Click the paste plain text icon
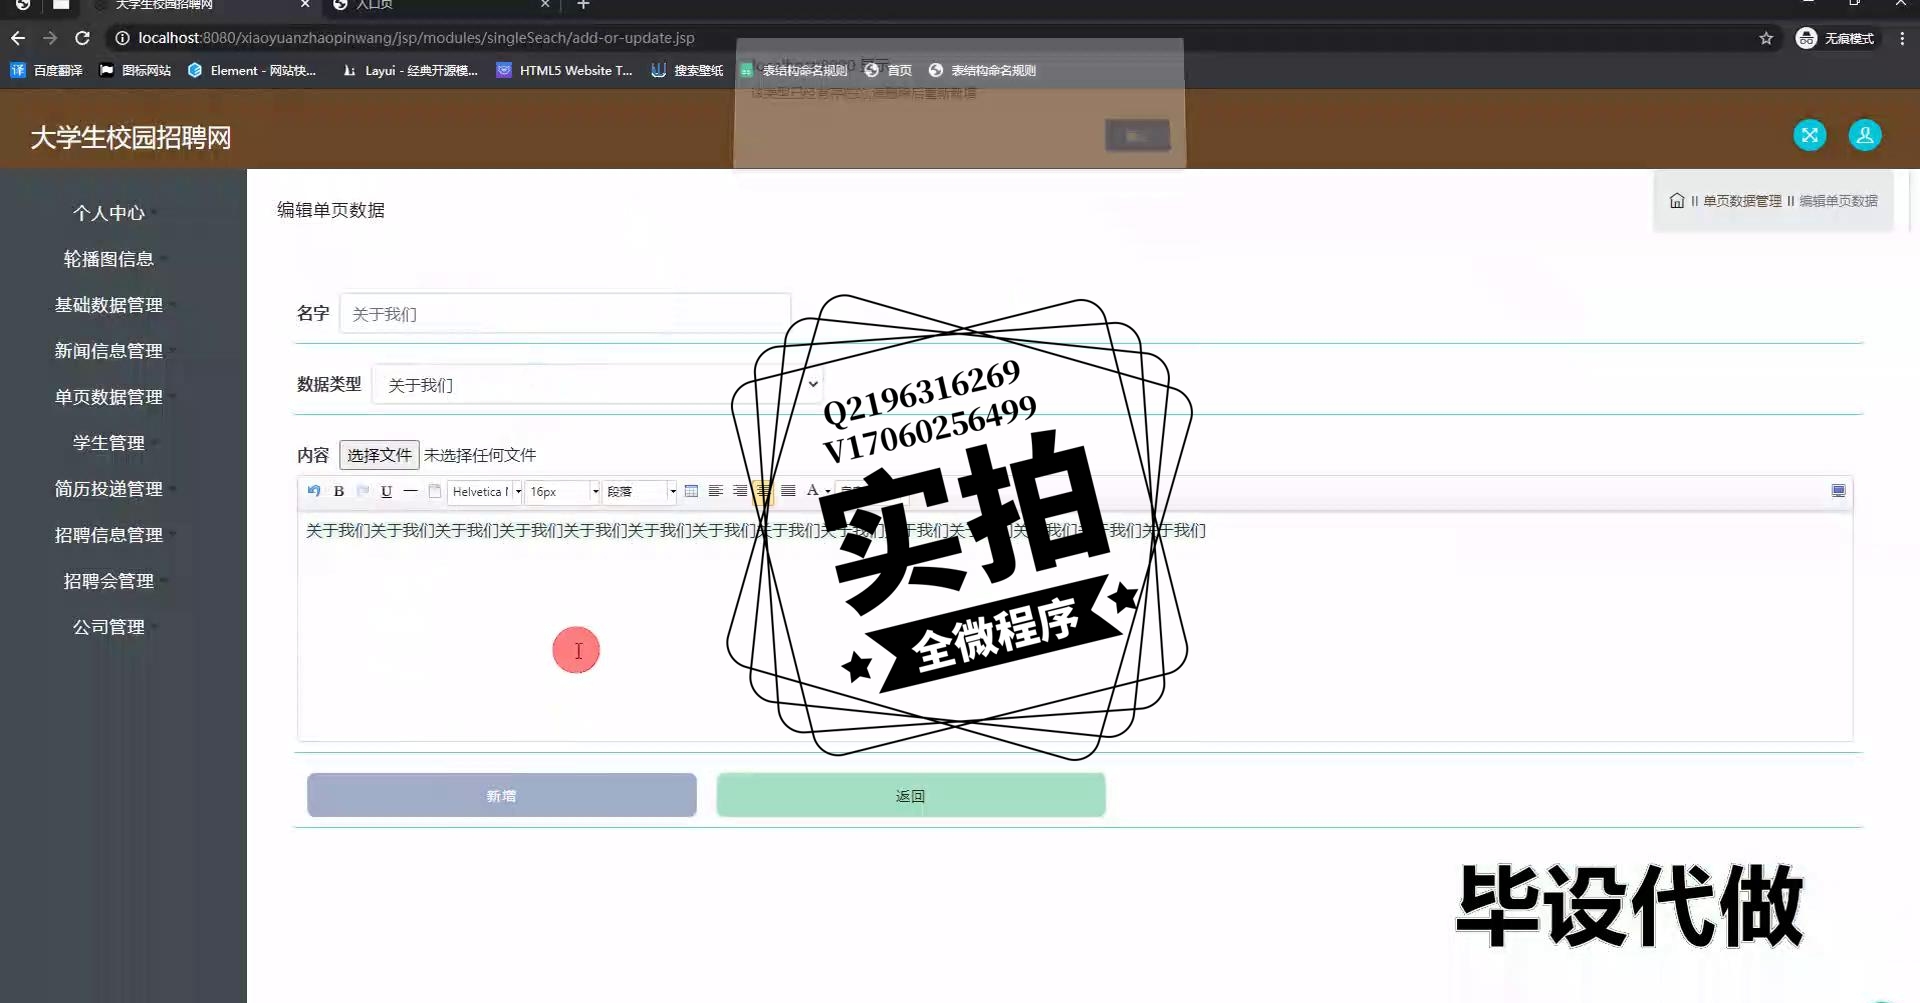The height and width of the screenshot is (1003, 1920). pos(435,491)
